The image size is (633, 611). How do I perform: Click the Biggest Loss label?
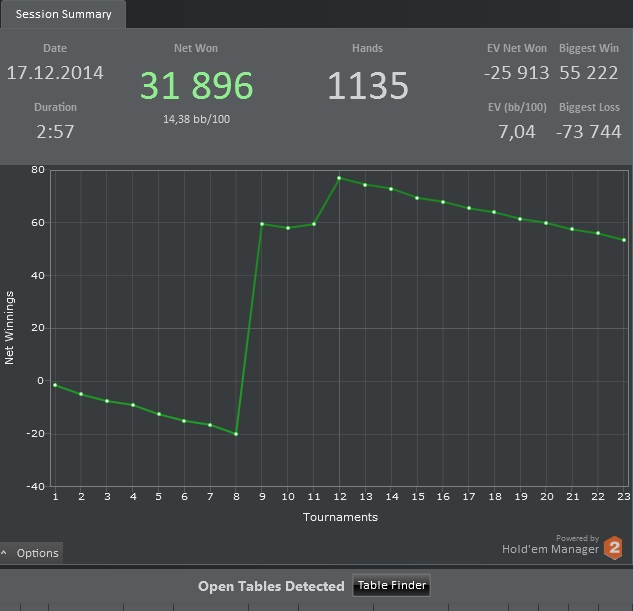[x=589, y=107]
